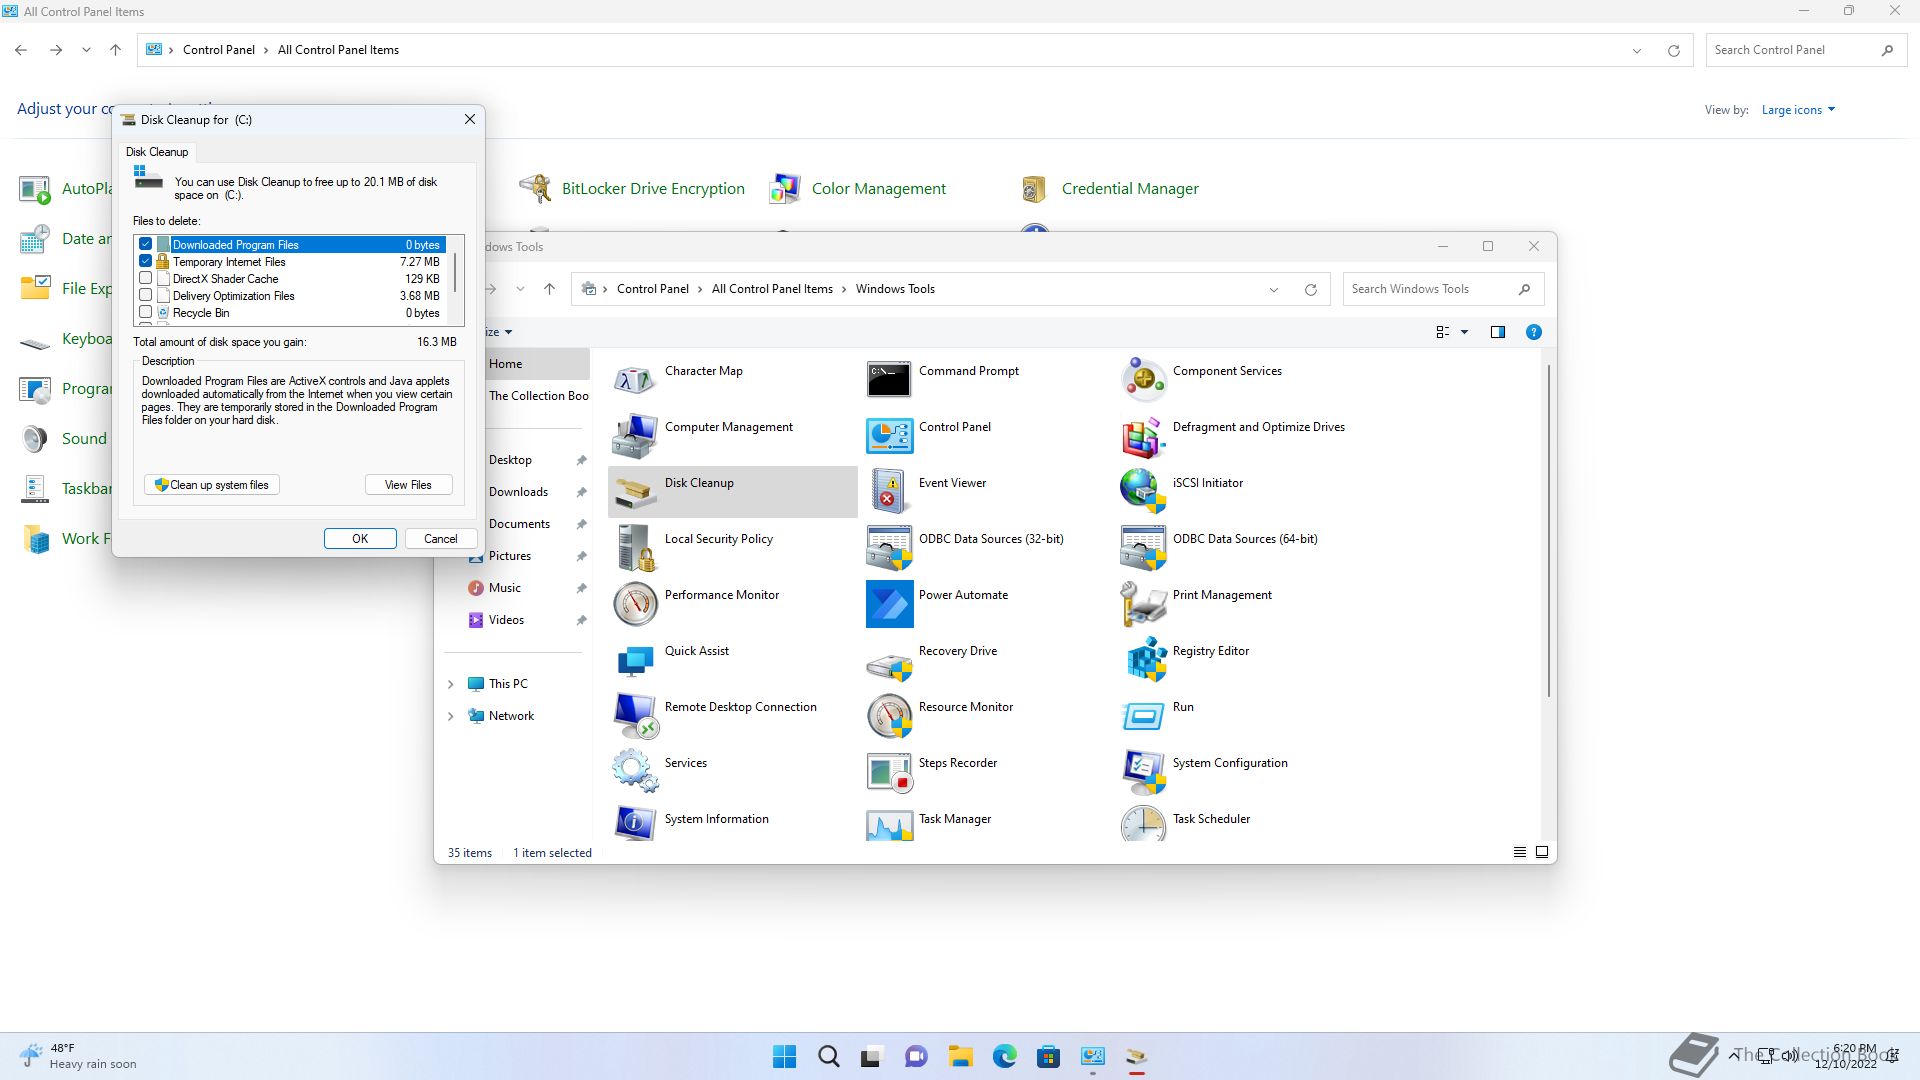Screen dimensions: 1920x1080
Task: Check Delivery Optimization Files checkbox
Action: click(x=146, y=295)
